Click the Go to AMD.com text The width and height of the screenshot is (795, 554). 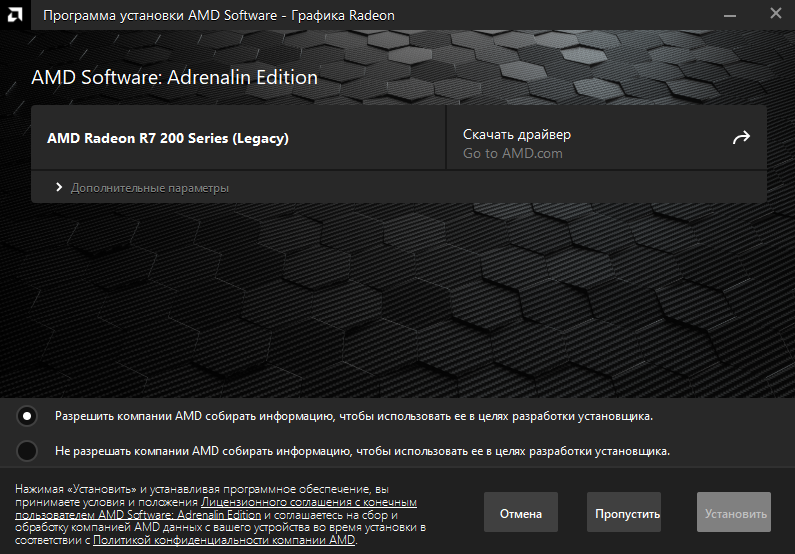click(513, 154)
